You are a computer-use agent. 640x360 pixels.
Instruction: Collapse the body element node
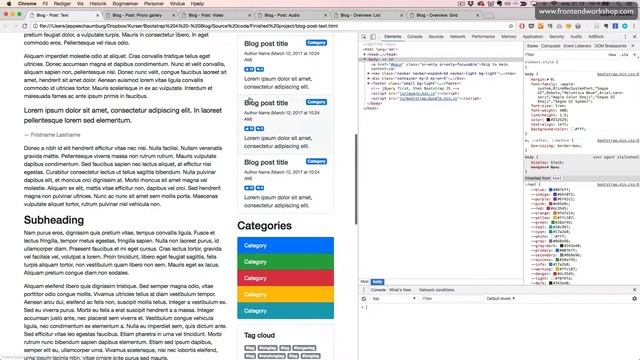pos(365,59)
